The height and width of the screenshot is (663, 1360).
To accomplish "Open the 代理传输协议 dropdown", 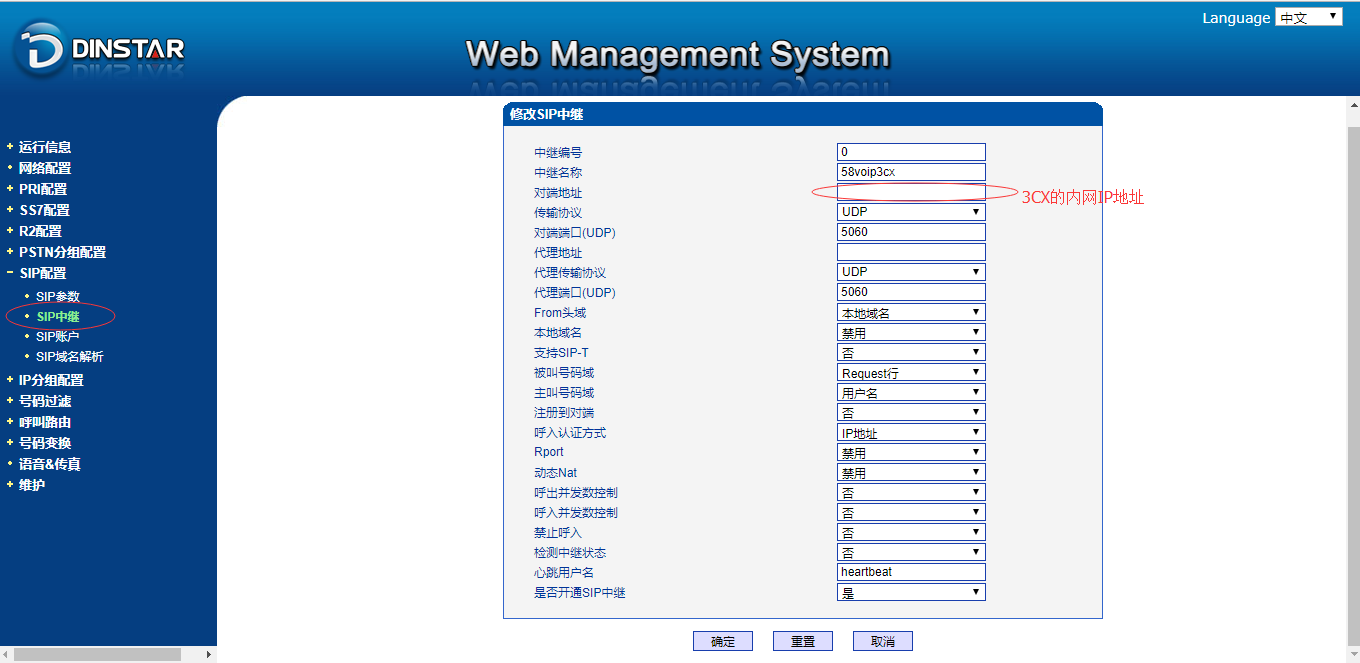I will pos(911,272).
